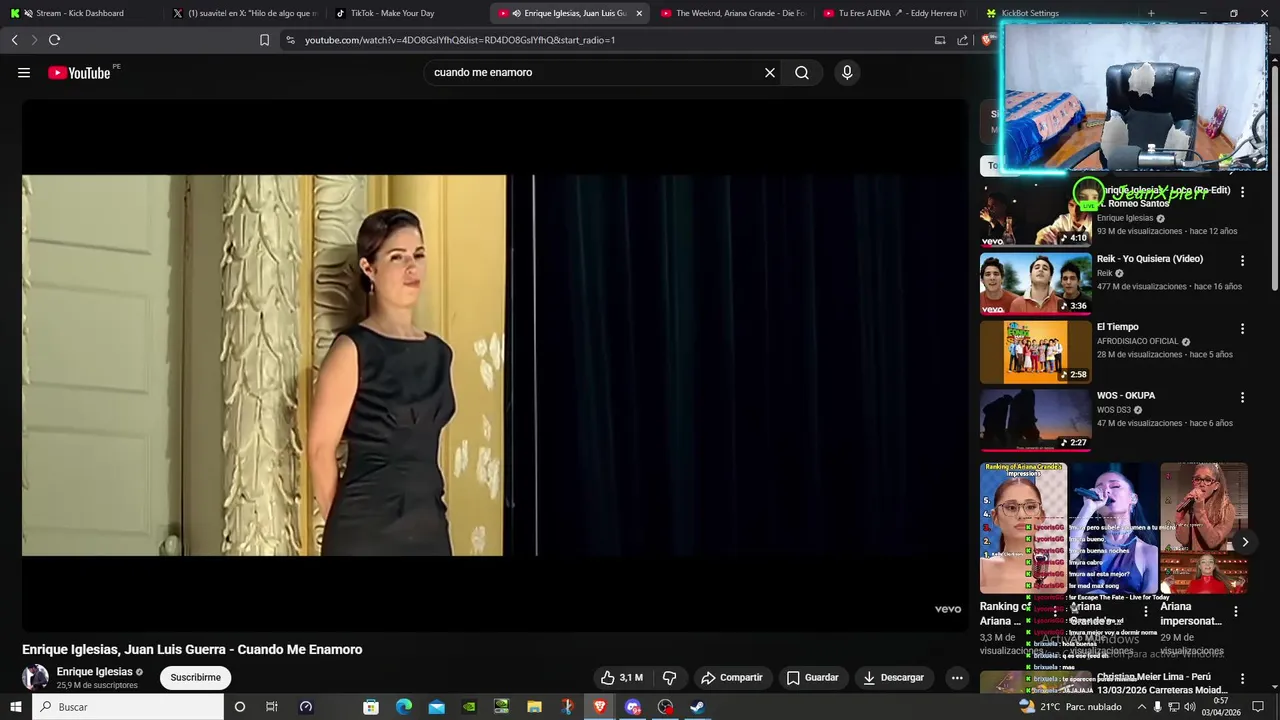
Task: Download the video with Descargar
Action: [893, 678]
